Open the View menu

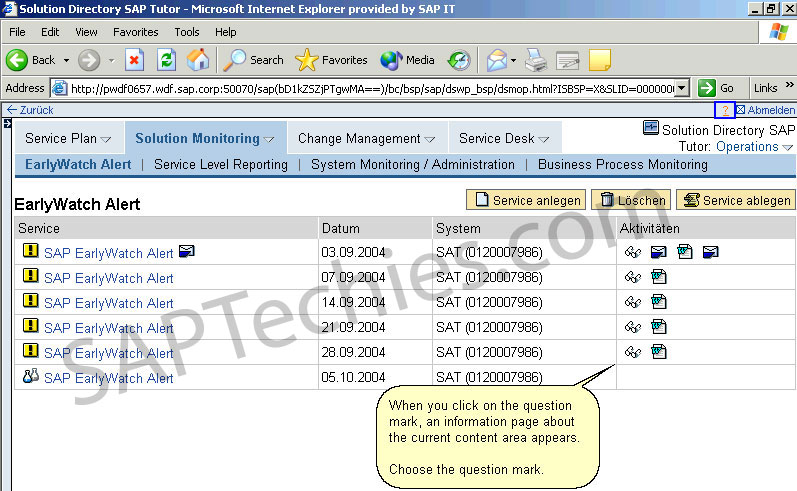(86, 32)
